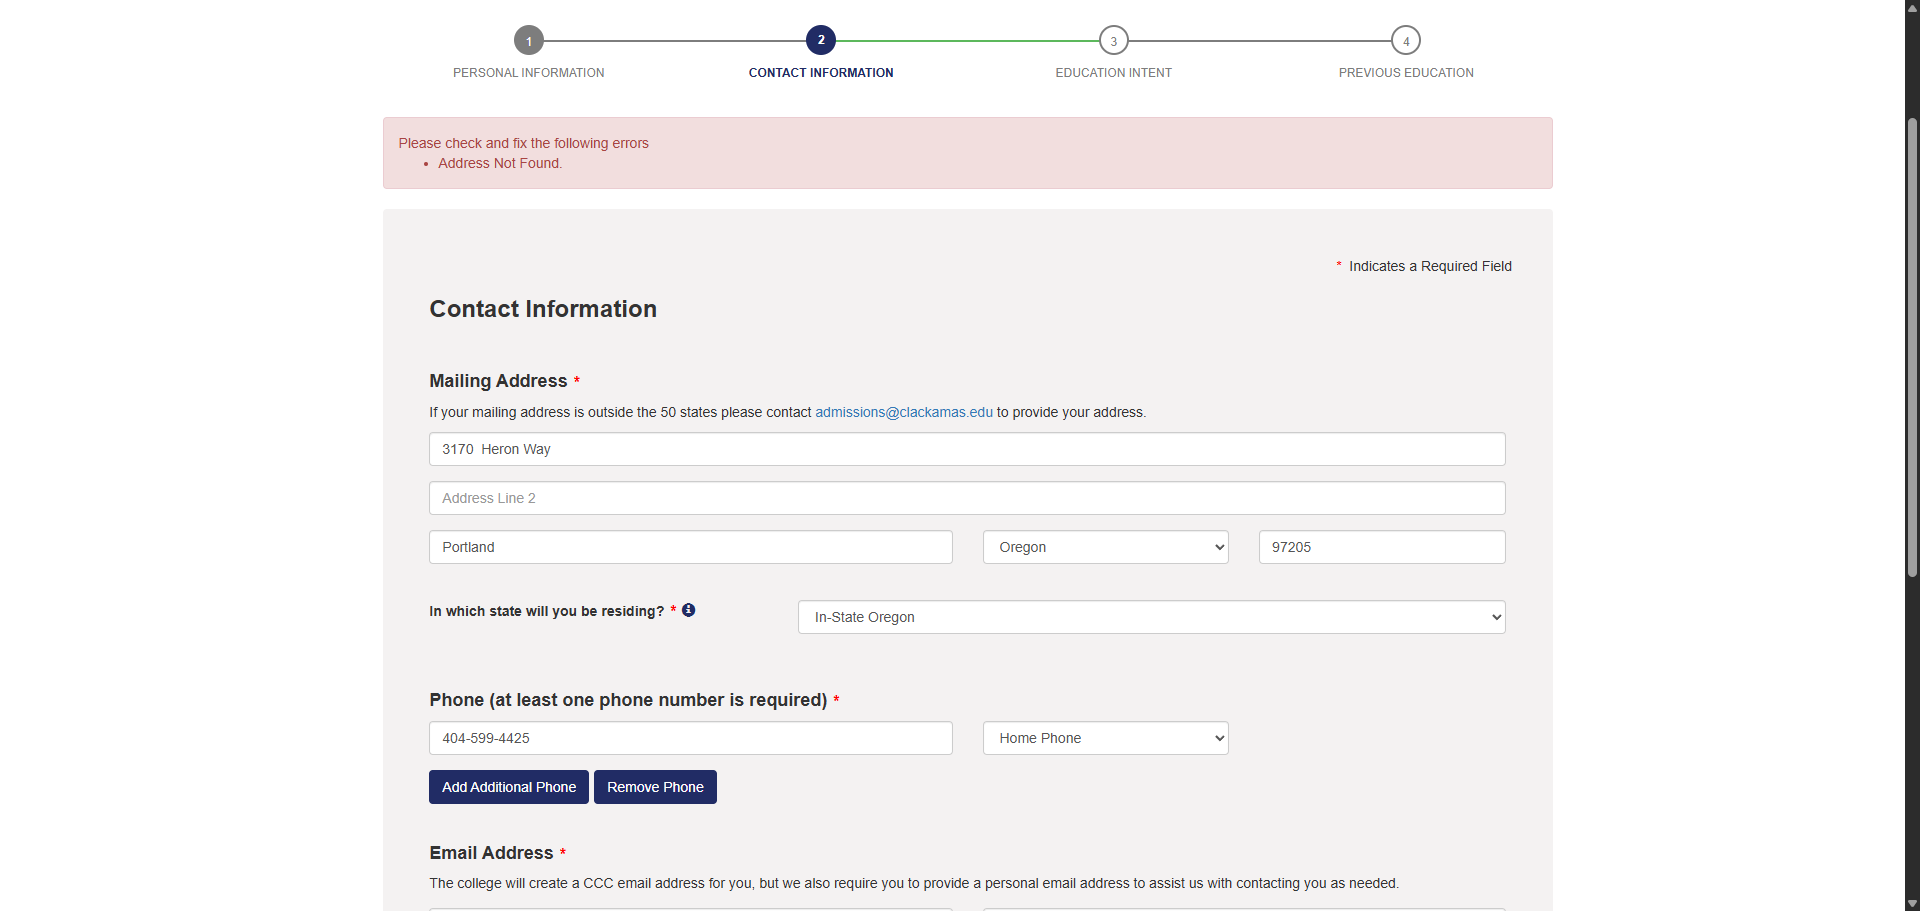Expand the In-State Oregon residency dropdown
Screen dimensions: 1920x911
pyautogui.click(x=1151, y=617)
